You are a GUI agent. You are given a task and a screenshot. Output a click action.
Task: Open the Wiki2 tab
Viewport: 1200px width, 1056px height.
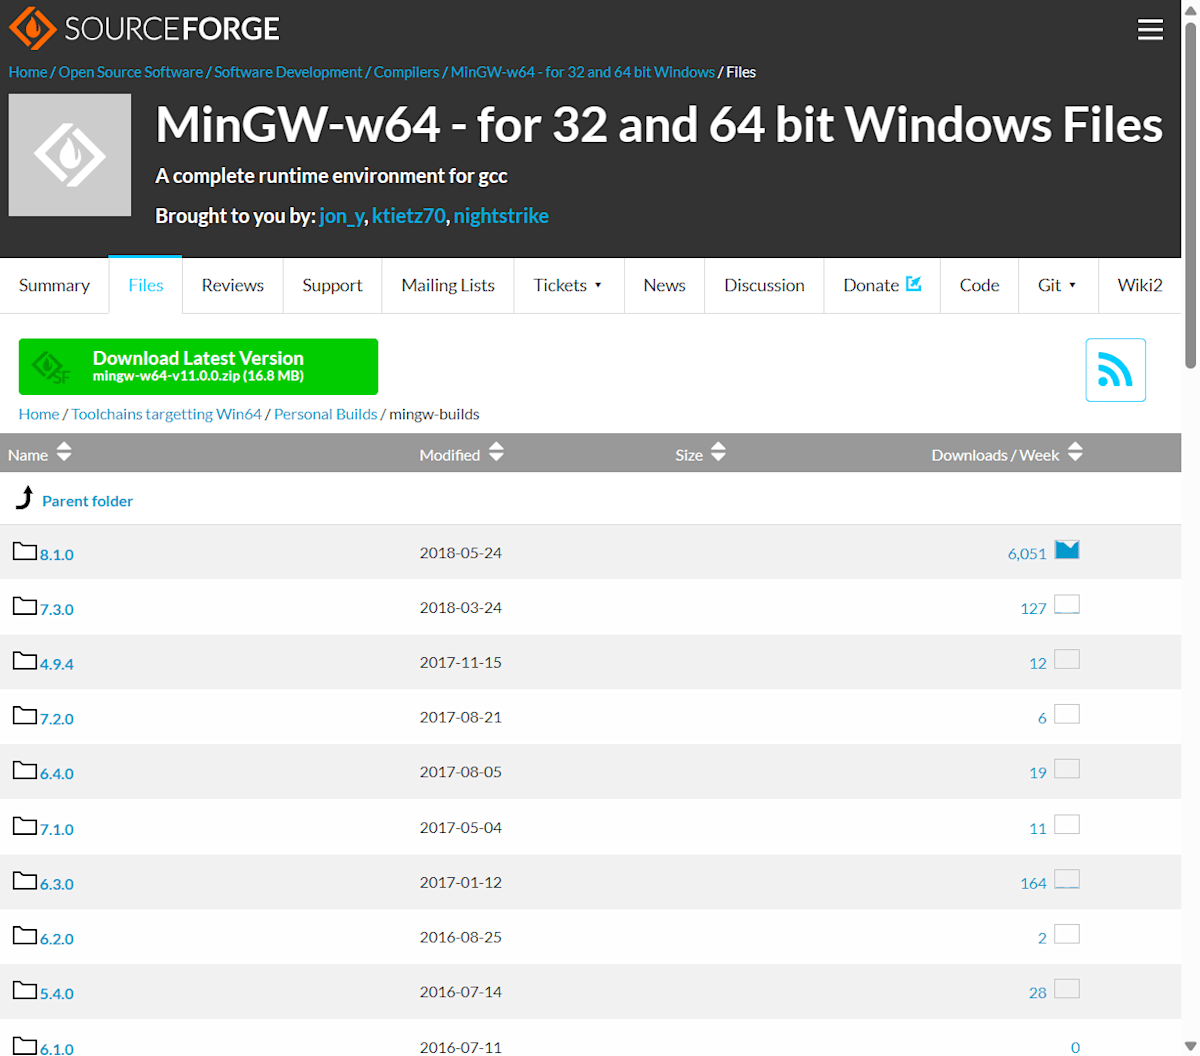click(x=1140, y=285)
